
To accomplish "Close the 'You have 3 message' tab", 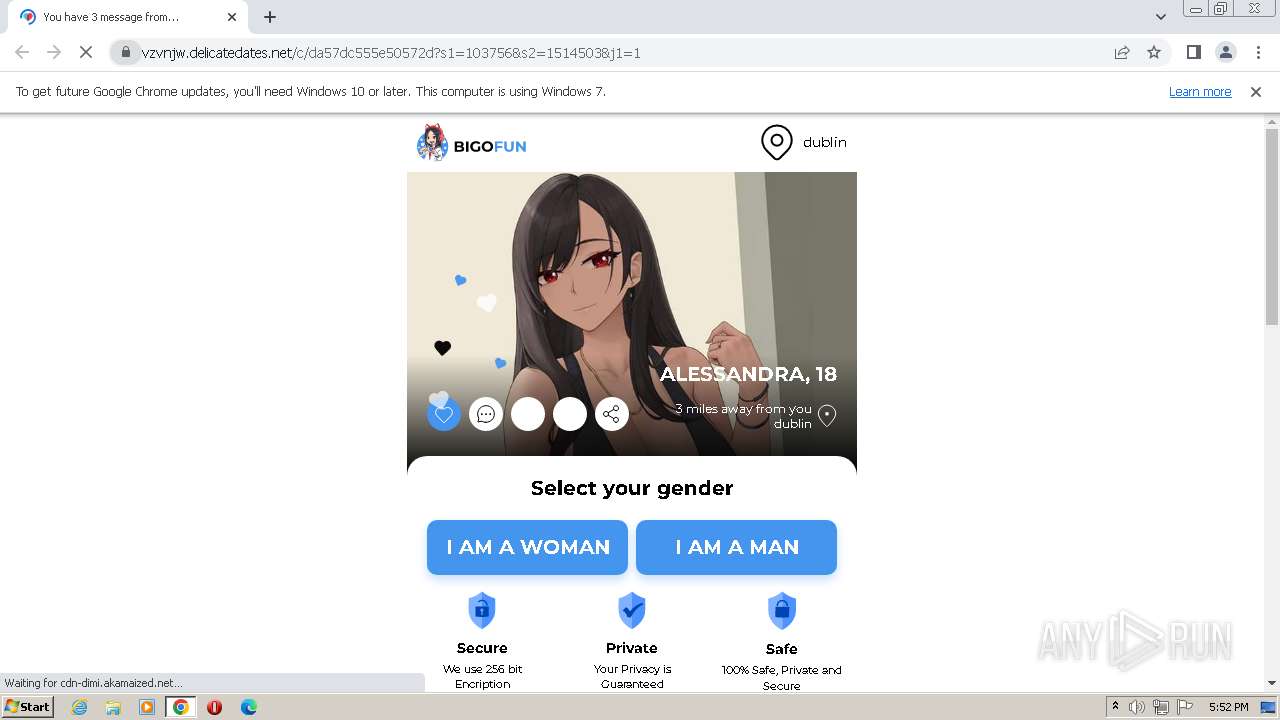I will 232,17.
